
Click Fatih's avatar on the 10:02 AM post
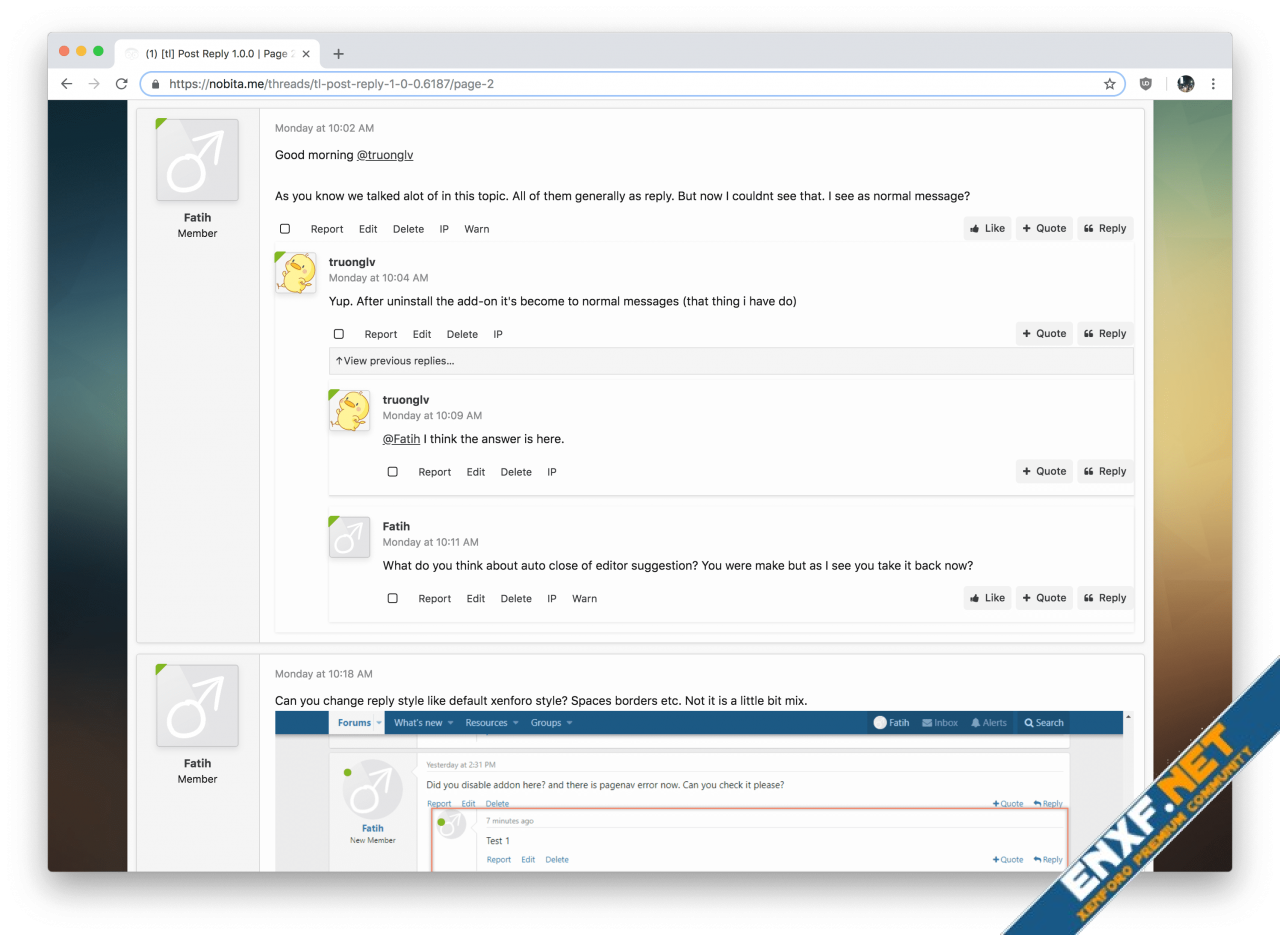coord(197,160)
